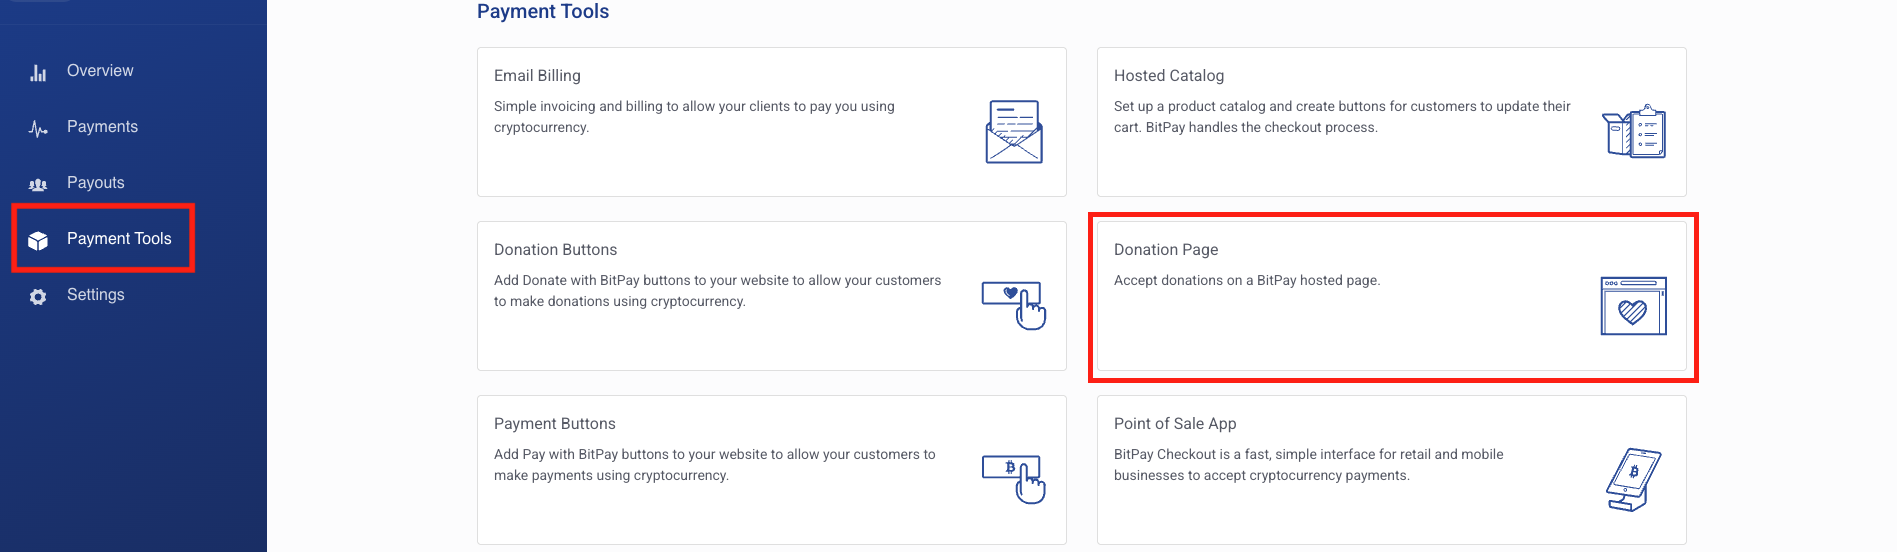
Task: Click the Hosted Catalog box and clipboard icon
Action: tap(1634, 131)
